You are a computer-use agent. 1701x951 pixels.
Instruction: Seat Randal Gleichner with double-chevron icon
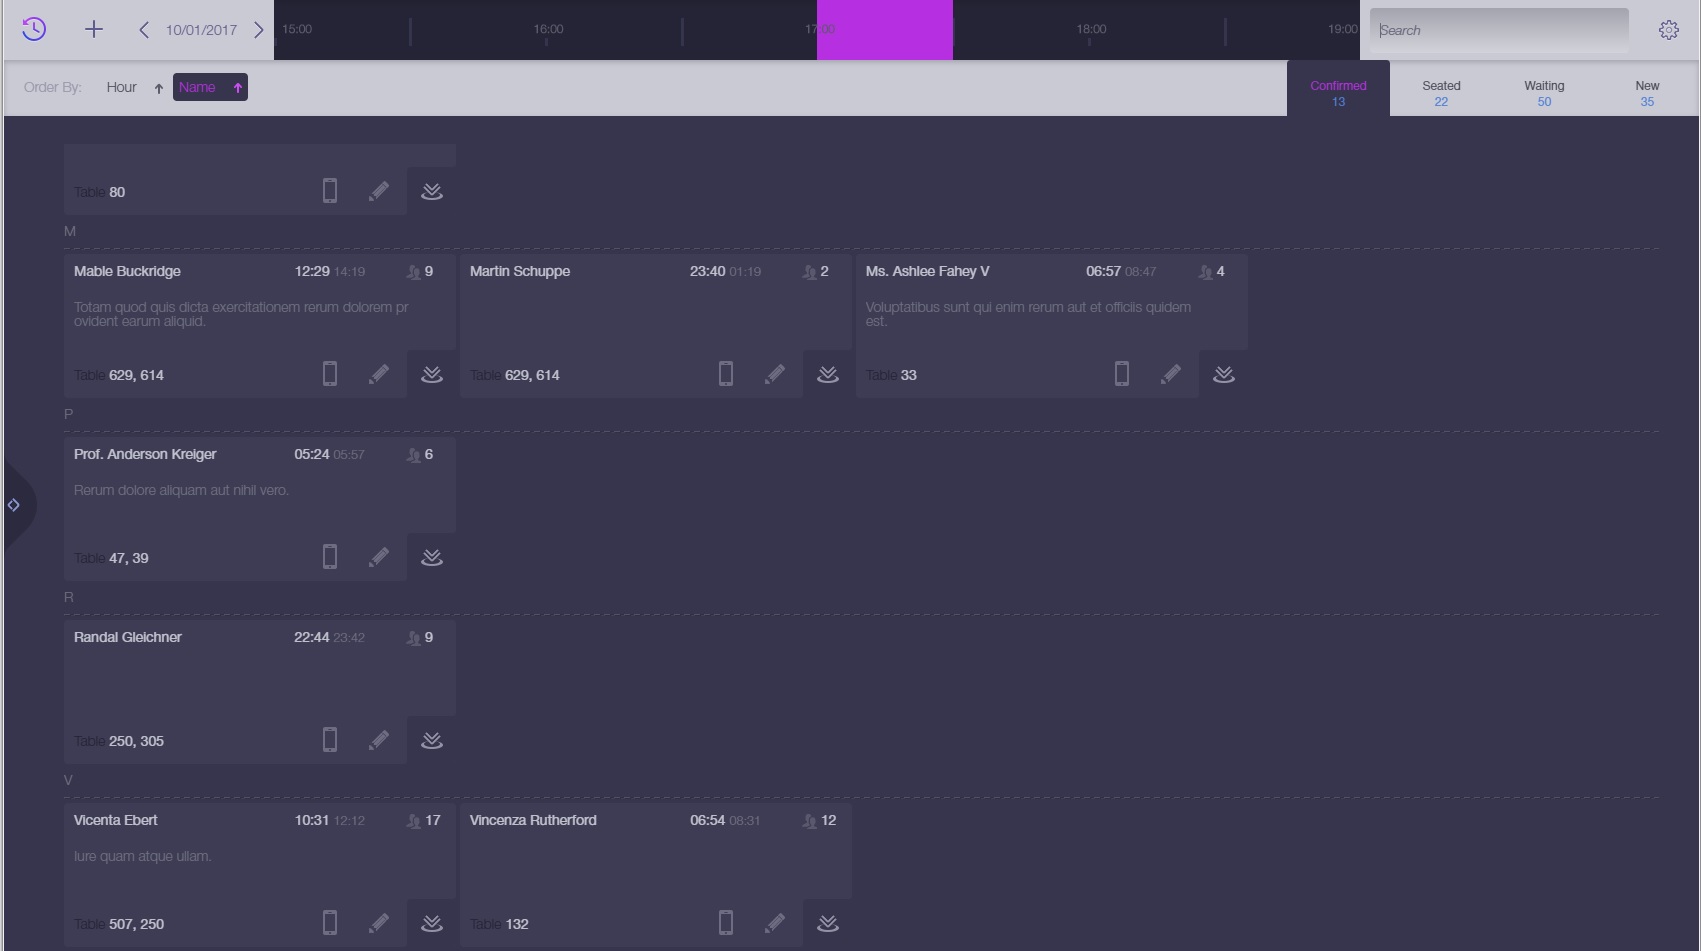pyautogui.click(x=432, y=740)
